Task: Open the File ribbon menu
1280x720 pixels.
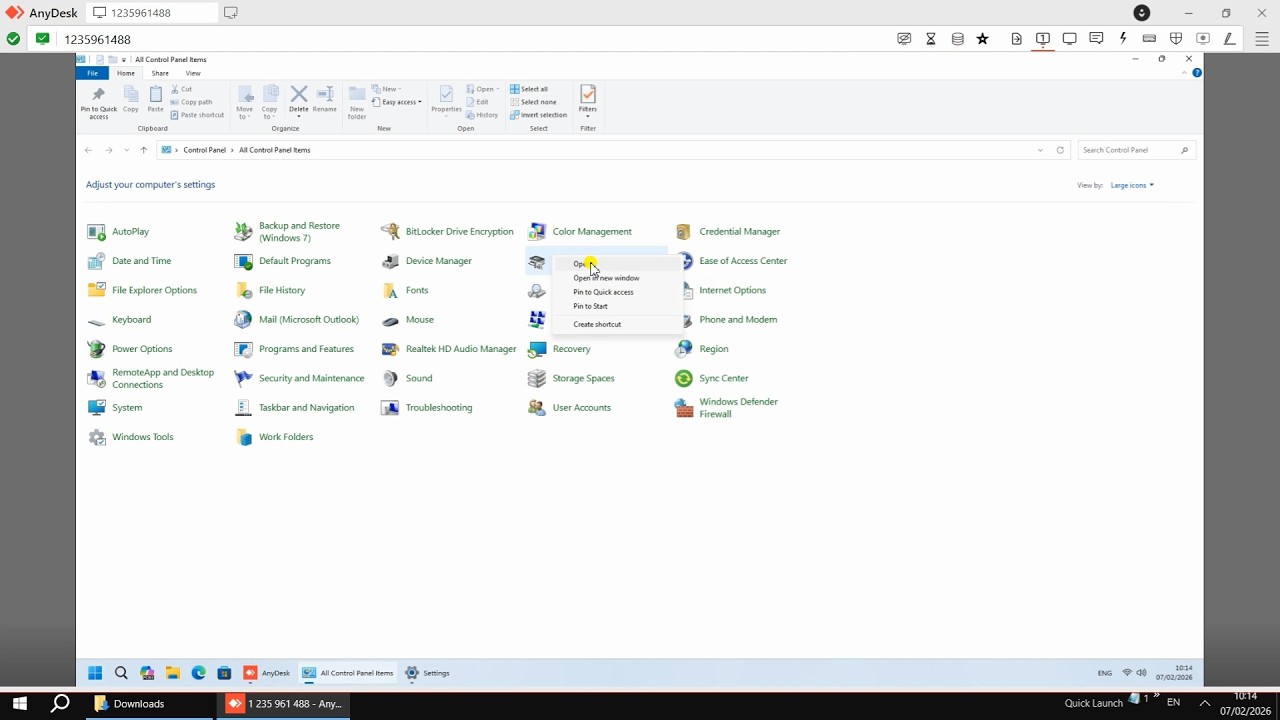Action: pyautogui.click(x=92, y=73)
